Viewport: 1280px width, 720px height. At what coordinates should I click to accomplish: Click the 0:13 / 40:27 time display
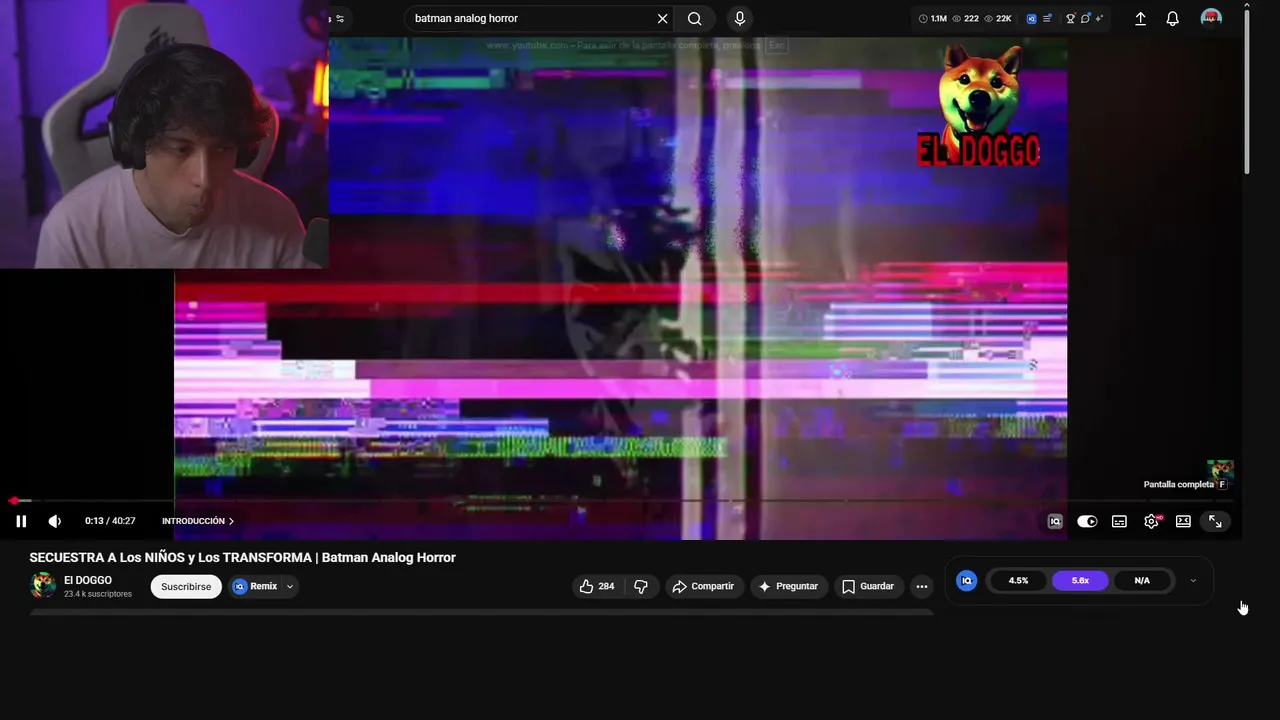point(110,521)
